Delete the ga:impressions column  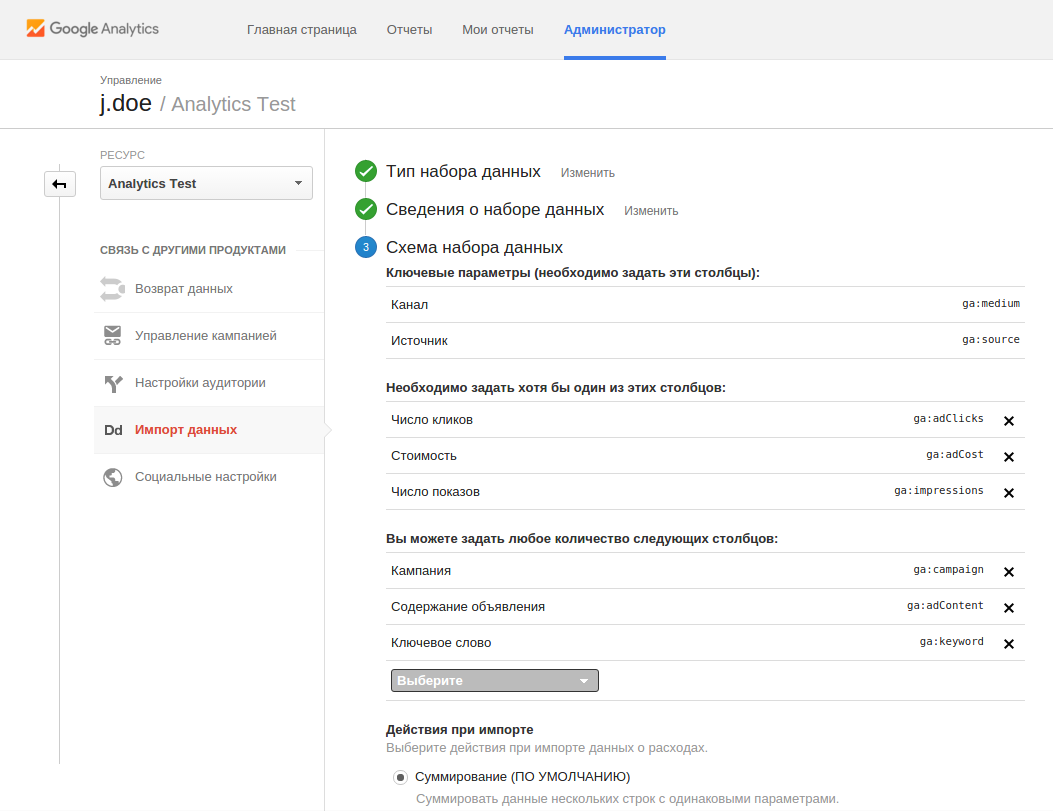tap(1008, 493)
